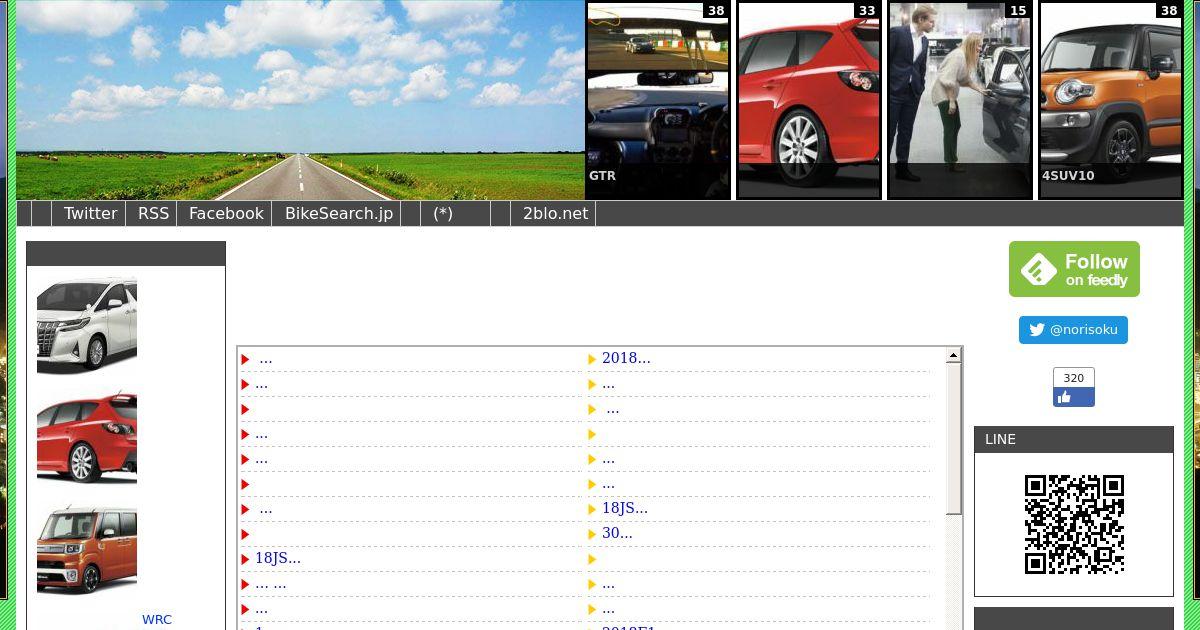1200x630 pixels.
Task: Click the country road header banner
Action: [x=300, y=100]
